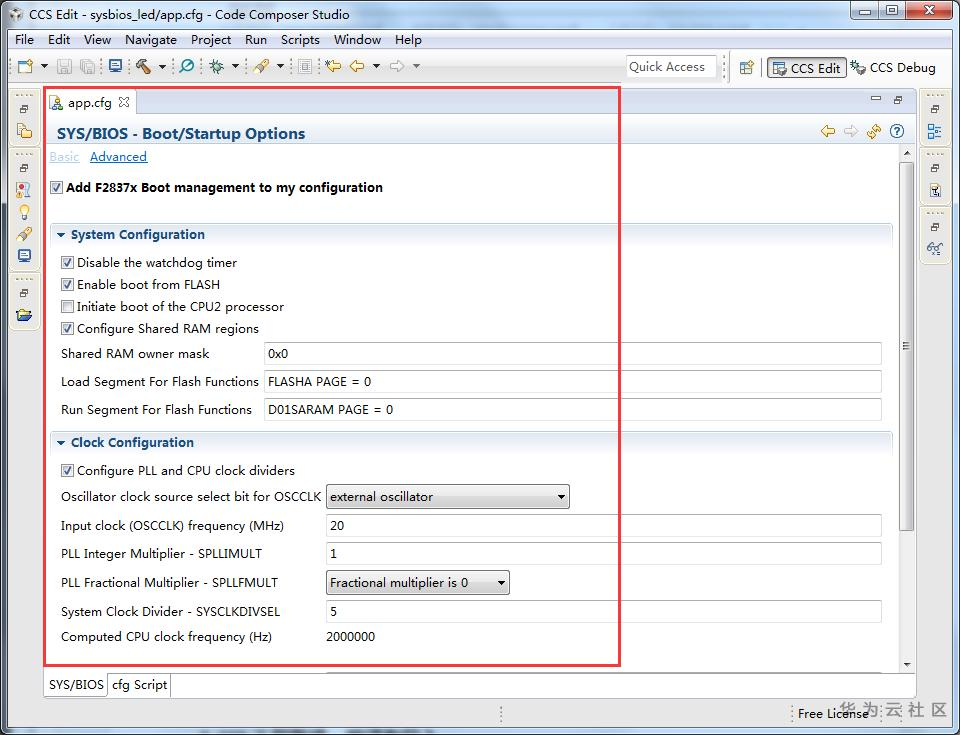Click the Build hammer icon in toolbar

[144, 67]
